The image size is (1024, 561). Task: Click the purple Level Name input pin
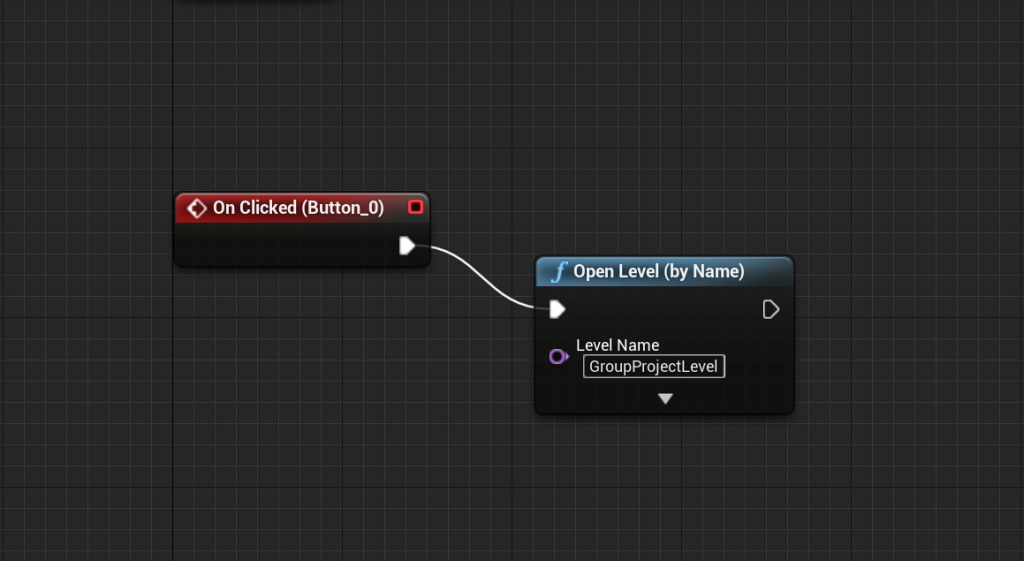pos(558,357)
